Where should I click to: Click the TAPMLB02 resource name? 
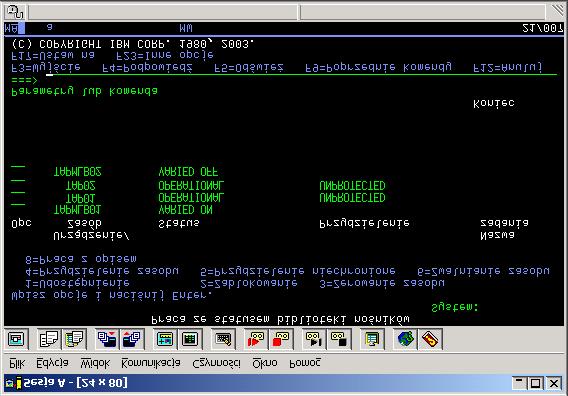[78, 172]
